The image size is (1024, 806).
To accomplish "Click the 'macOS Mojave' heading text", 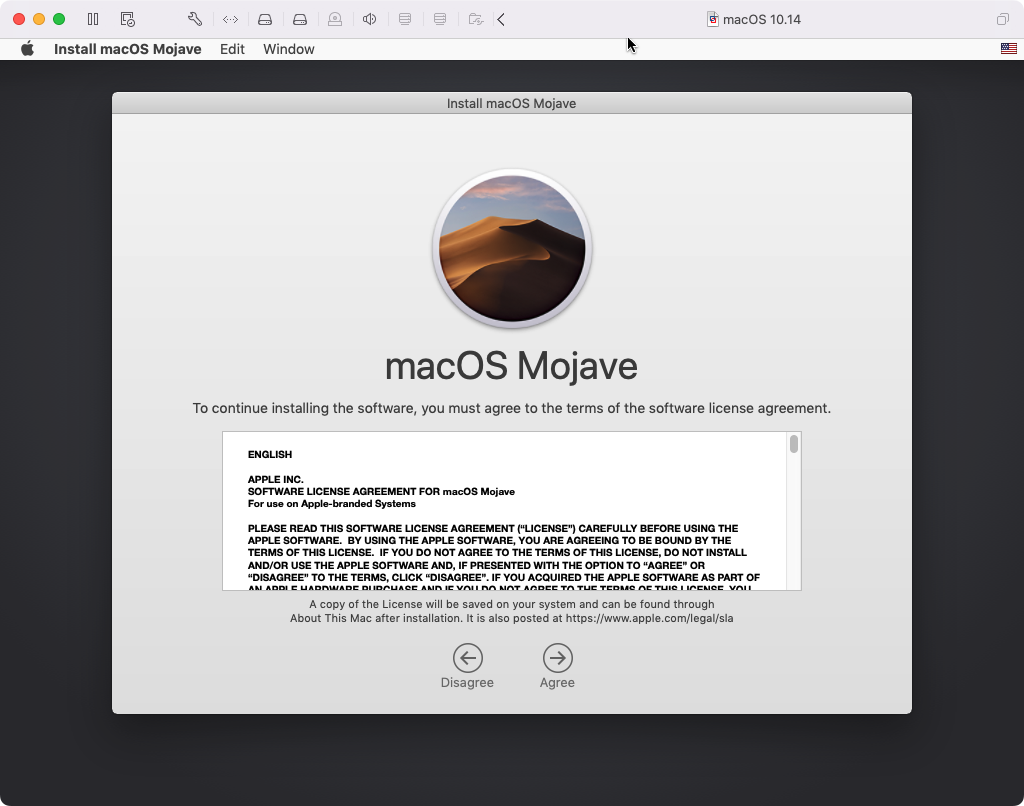I will click(511, 366).
